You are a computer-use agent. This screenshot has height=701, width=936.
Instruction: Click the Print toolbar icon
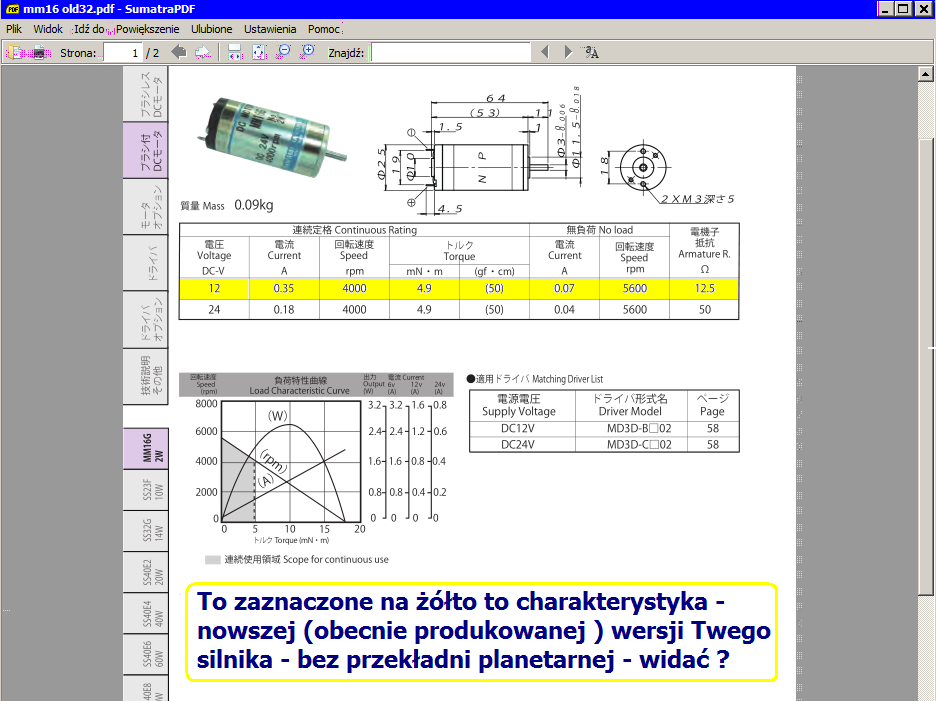coord(41,53)
